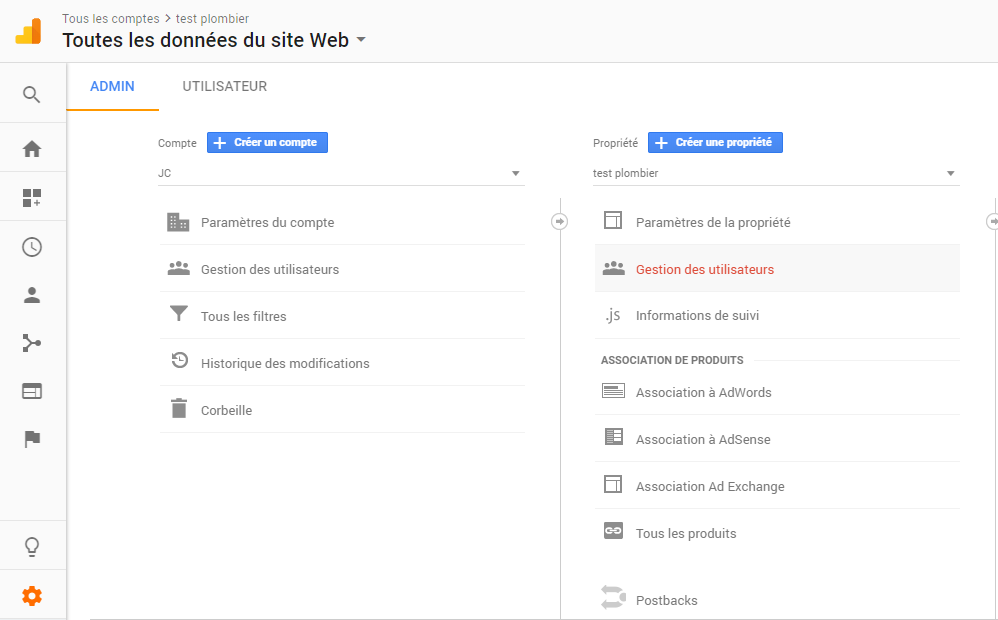Click the Discover lightbulb icon
This screenshot has height=620, width=998.
[x=32, y=547]
